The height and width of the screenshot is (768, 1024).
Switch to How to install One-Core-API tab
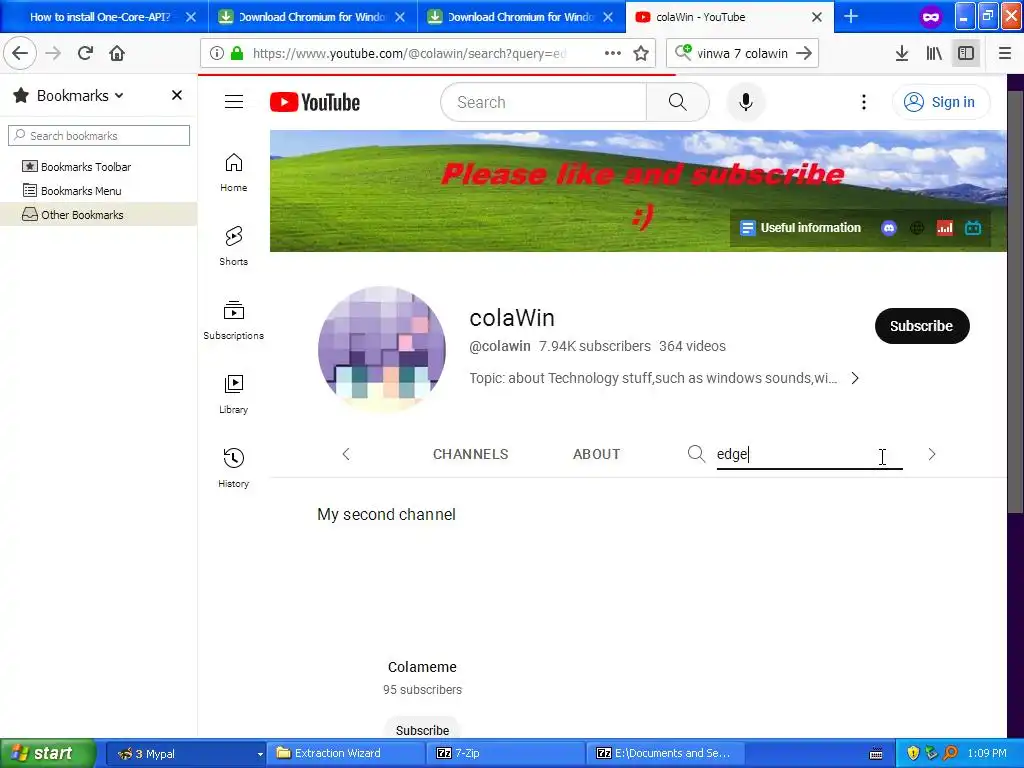point(100,17)
